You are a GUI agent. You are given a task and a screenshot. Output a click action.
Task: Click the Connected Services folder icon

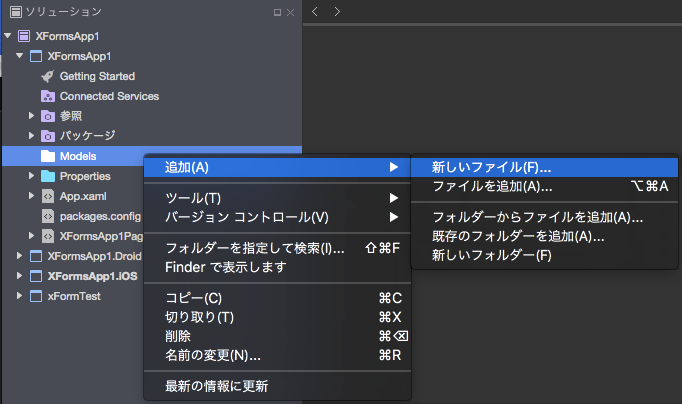[x=48, y=96]
